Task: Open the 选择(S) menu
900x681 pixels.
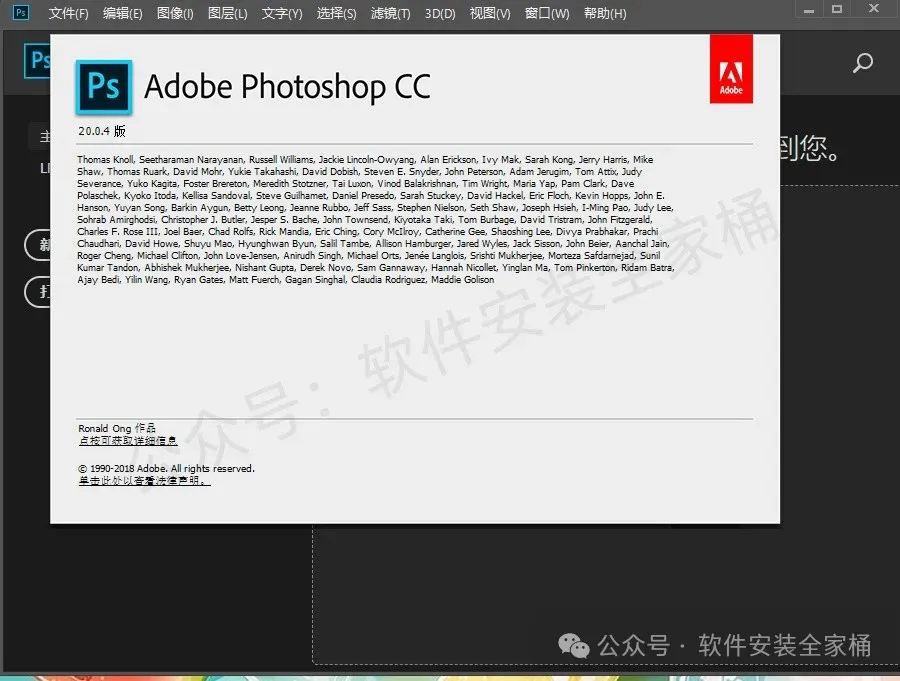Action: 336,13
